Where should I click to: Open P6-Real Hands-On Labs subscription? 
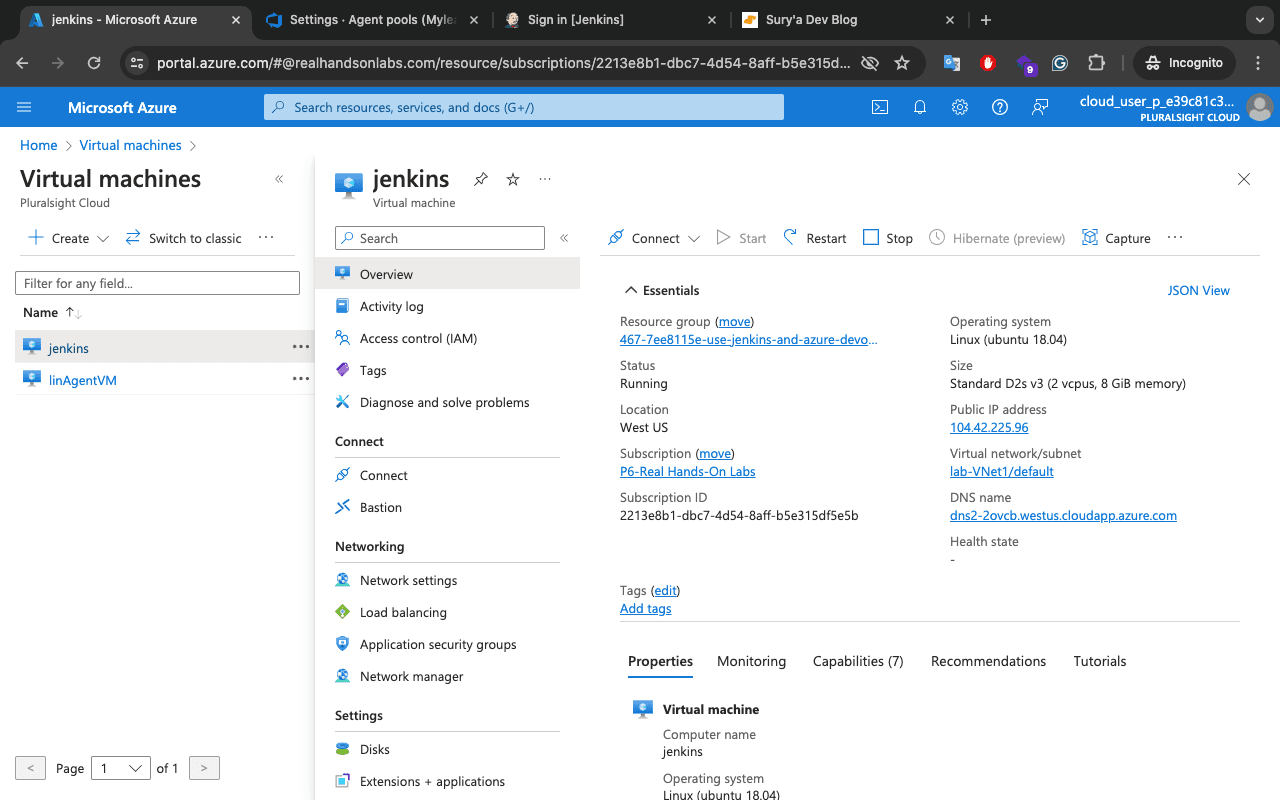[x=688, y=471]
